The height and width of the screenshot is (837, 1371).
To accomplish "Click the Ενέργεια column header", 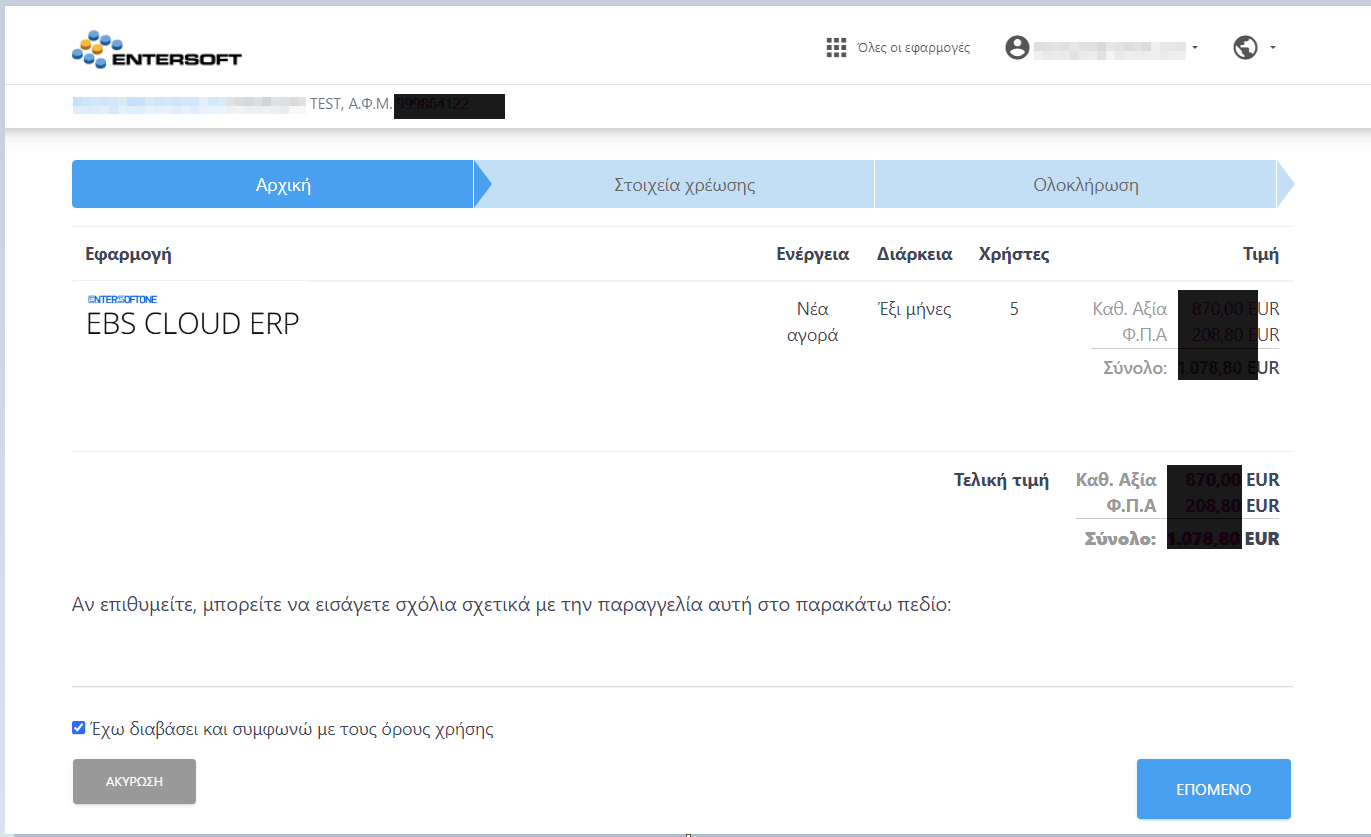I will [x=813, y=254].
